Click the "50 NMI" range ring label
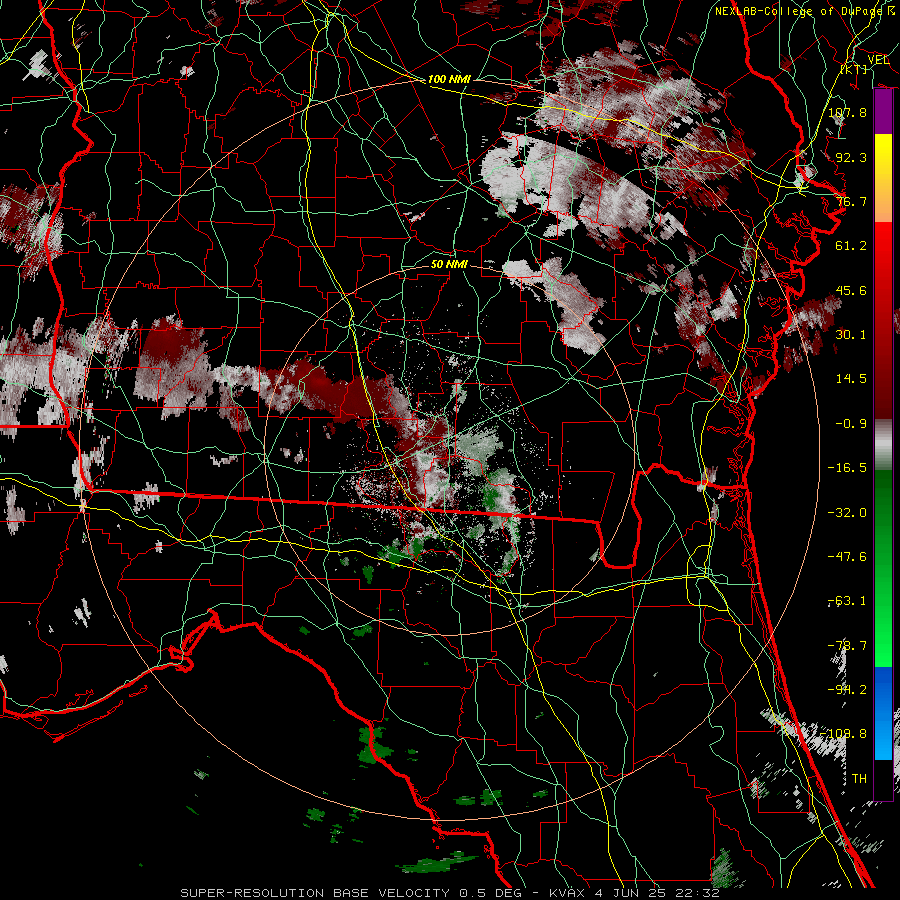This screenshot has height=900, width=900. (x=449, y=264)
